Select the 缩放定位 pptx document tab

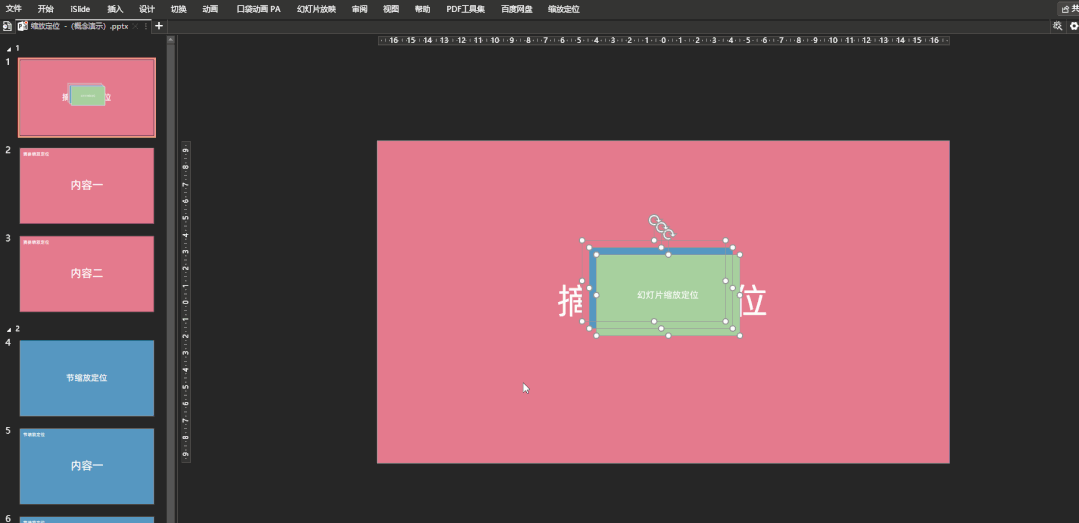(x=80, y=26)
